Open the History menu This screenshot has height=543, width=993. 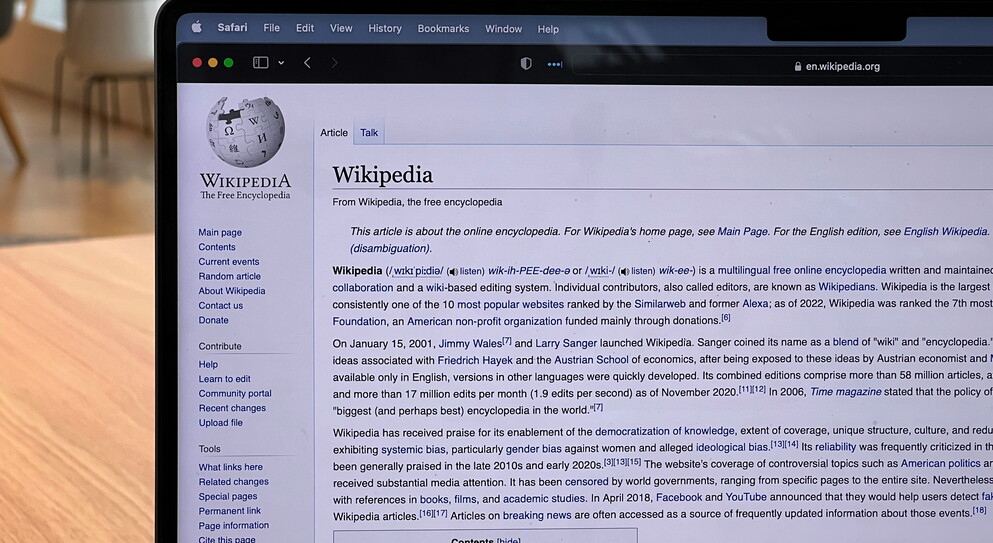[x=385, y=29]
